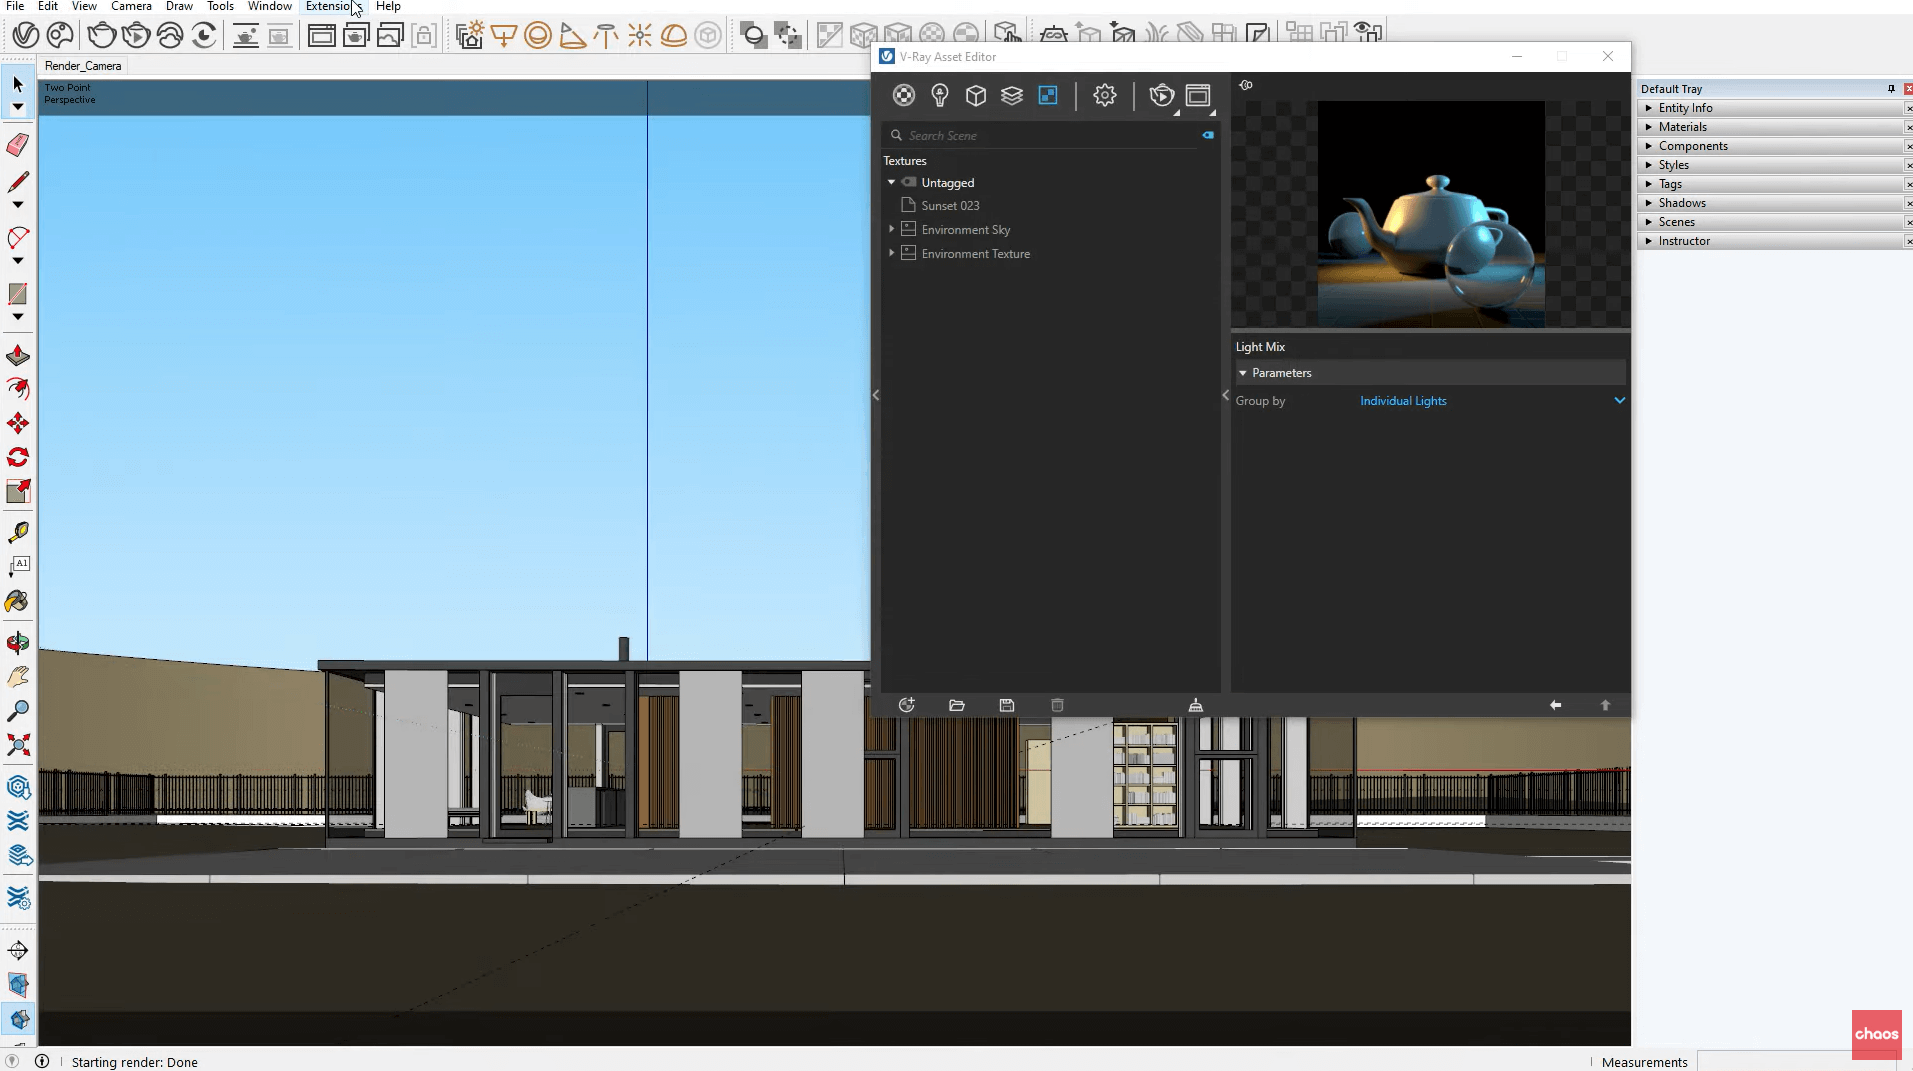This screenshot has height=1071, width=1913.
Task: Collapse the Untagged textures group
Action: [x=891, y=182]
